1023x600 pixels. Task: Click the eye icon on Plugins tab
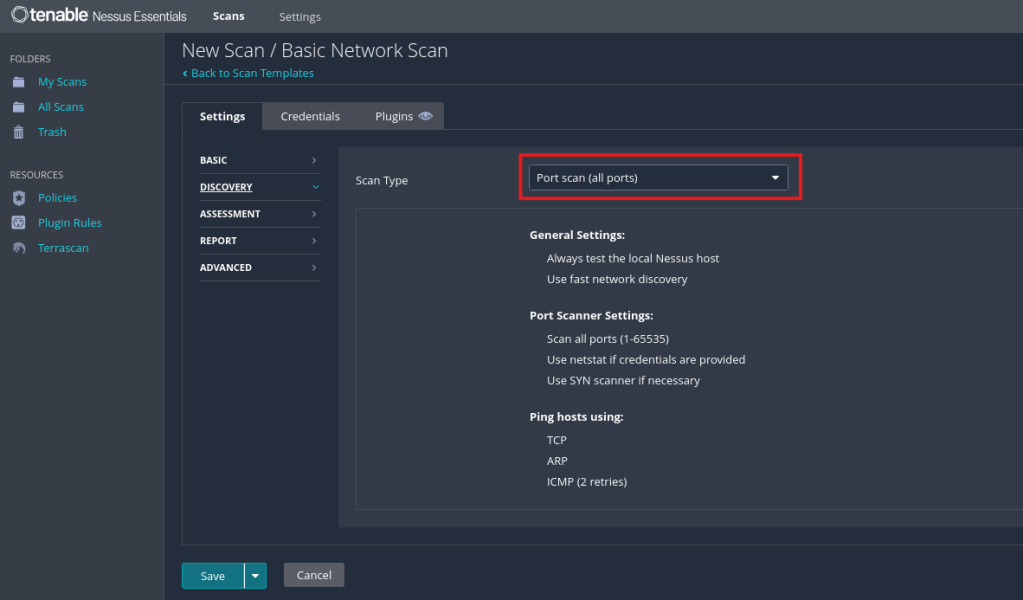pyautogui.click(x=426, y=116)
